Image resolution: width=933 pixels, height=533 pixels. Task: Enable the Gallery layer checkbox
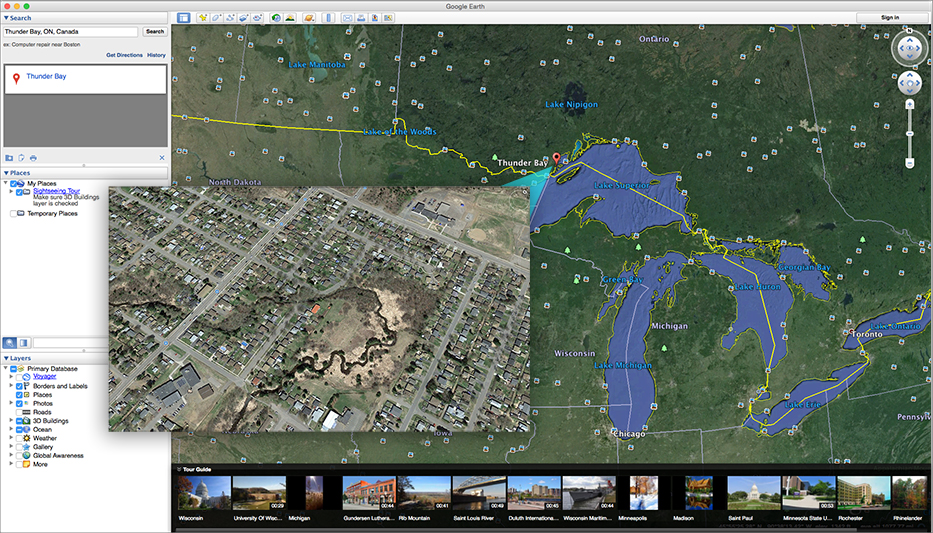pos(19,447)
